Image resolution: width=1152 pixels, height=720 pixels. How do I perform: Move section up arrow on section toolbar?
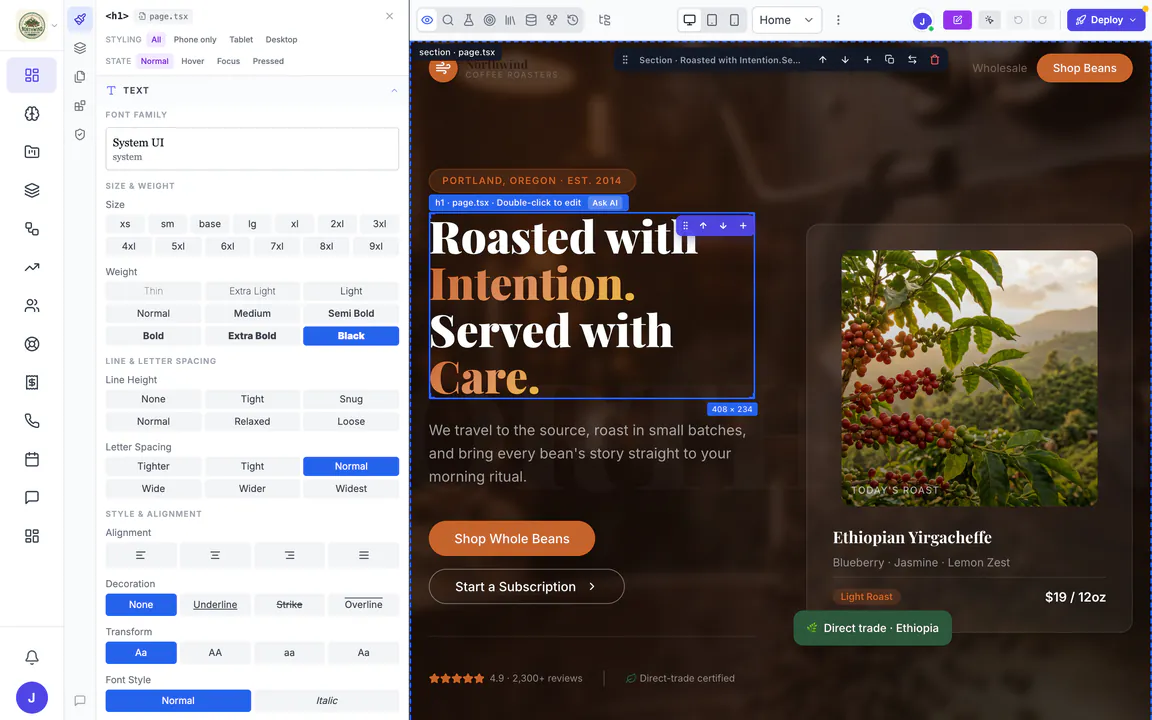tap(822, 60)
